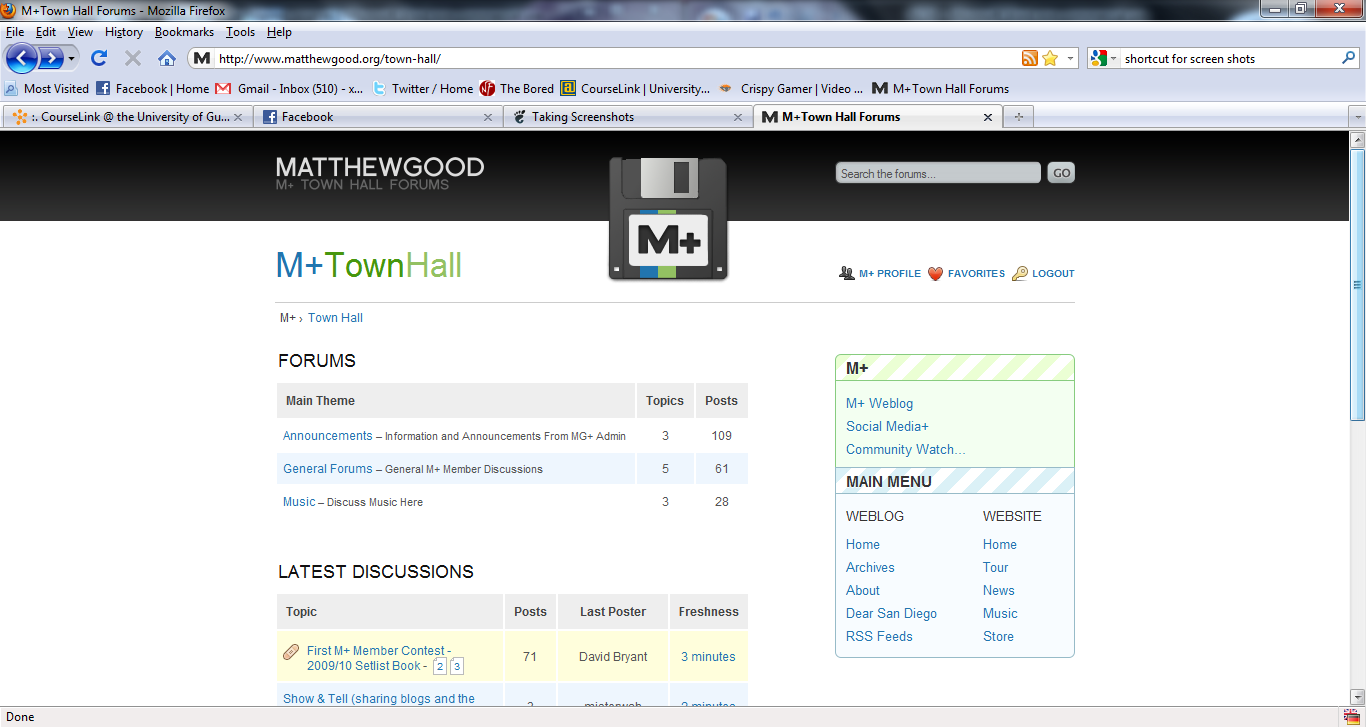
Task: Switch to the Facebook tab
Action: coord(378,117)
